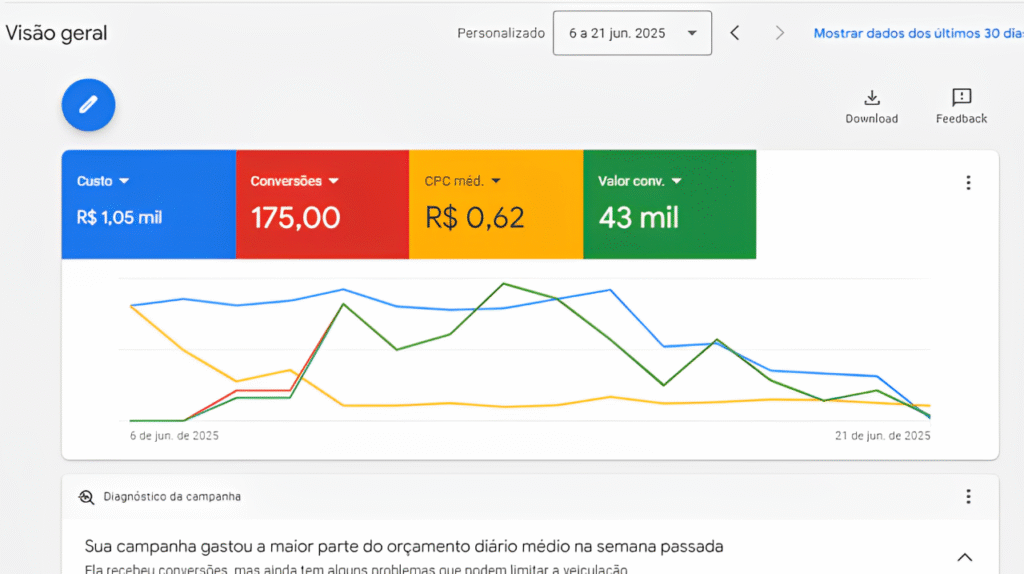Open the Feedback dialog
The image size is (1024, 574).
pyautogui.click(x=961, y=107)
